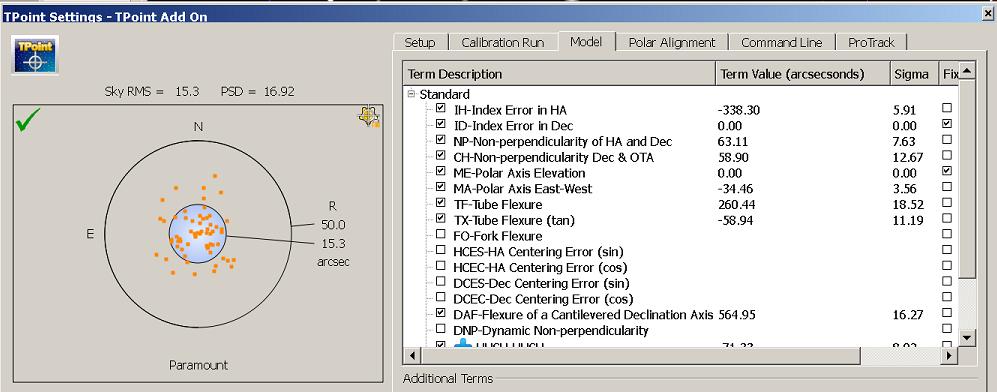The image size is (997, 392).
Task: Disable CH-Non-perpendicularity Dec & OTA term
Action: pyautogui.click(x=441, y=156)
